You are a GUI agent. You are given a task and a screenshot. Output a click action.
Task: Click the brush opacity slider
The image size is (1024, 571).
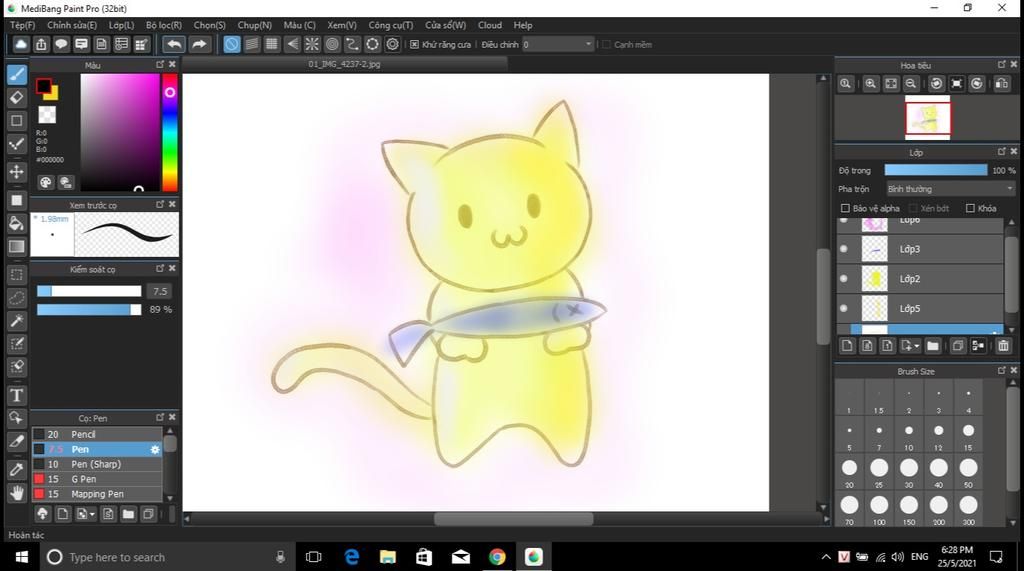click(x=89, y=309)
